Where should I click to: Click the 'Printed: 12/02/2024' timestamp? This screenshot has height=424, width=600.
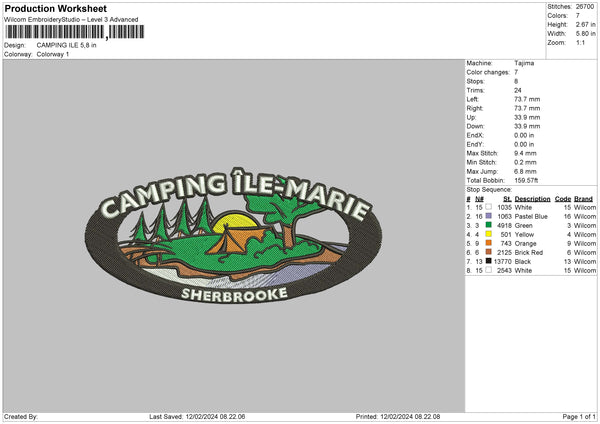[398, 417]
